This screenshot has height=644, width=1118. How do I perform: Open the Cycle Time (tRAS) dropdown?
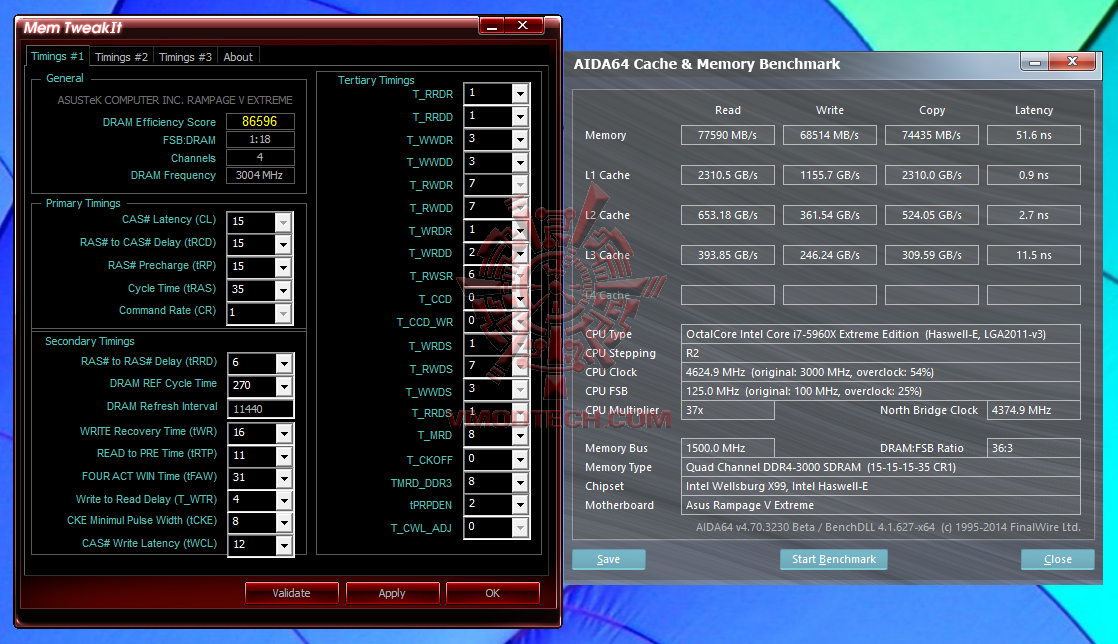(x=283, y=290)
